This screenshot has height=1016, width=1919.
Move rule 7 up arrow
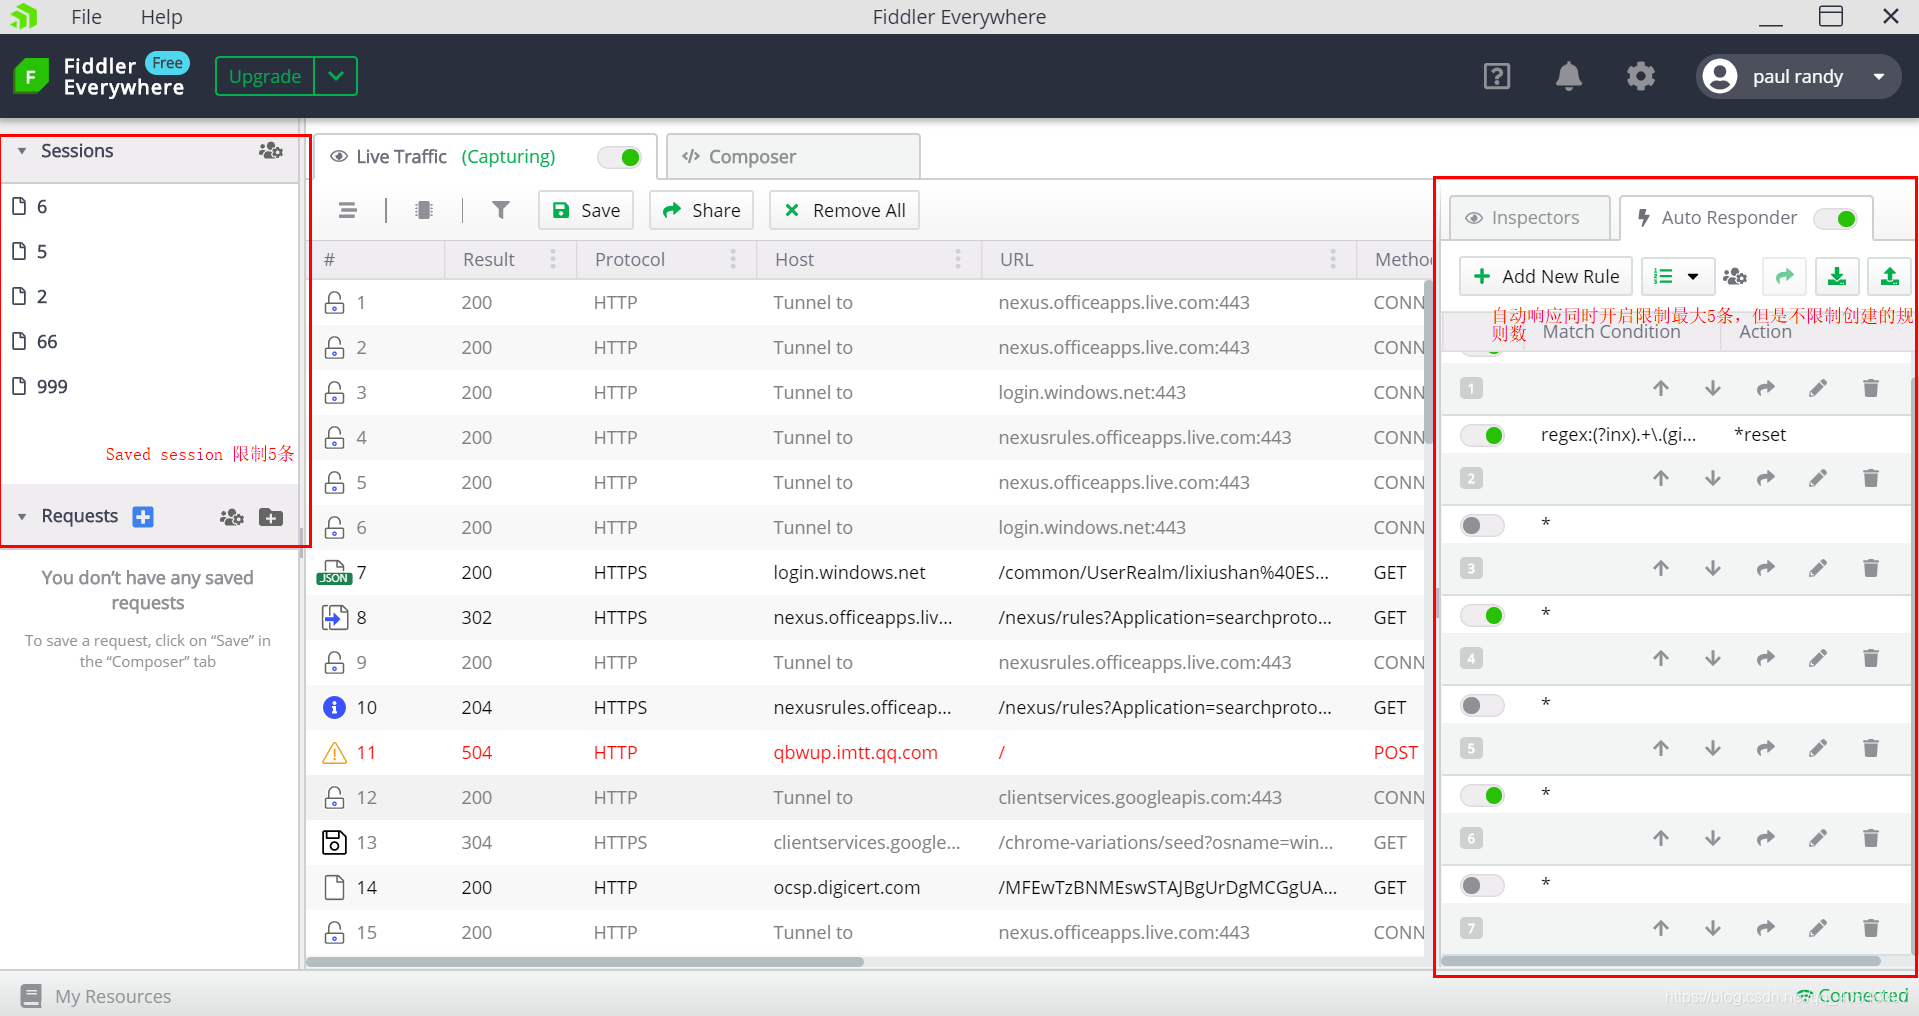coord(1661,928)
